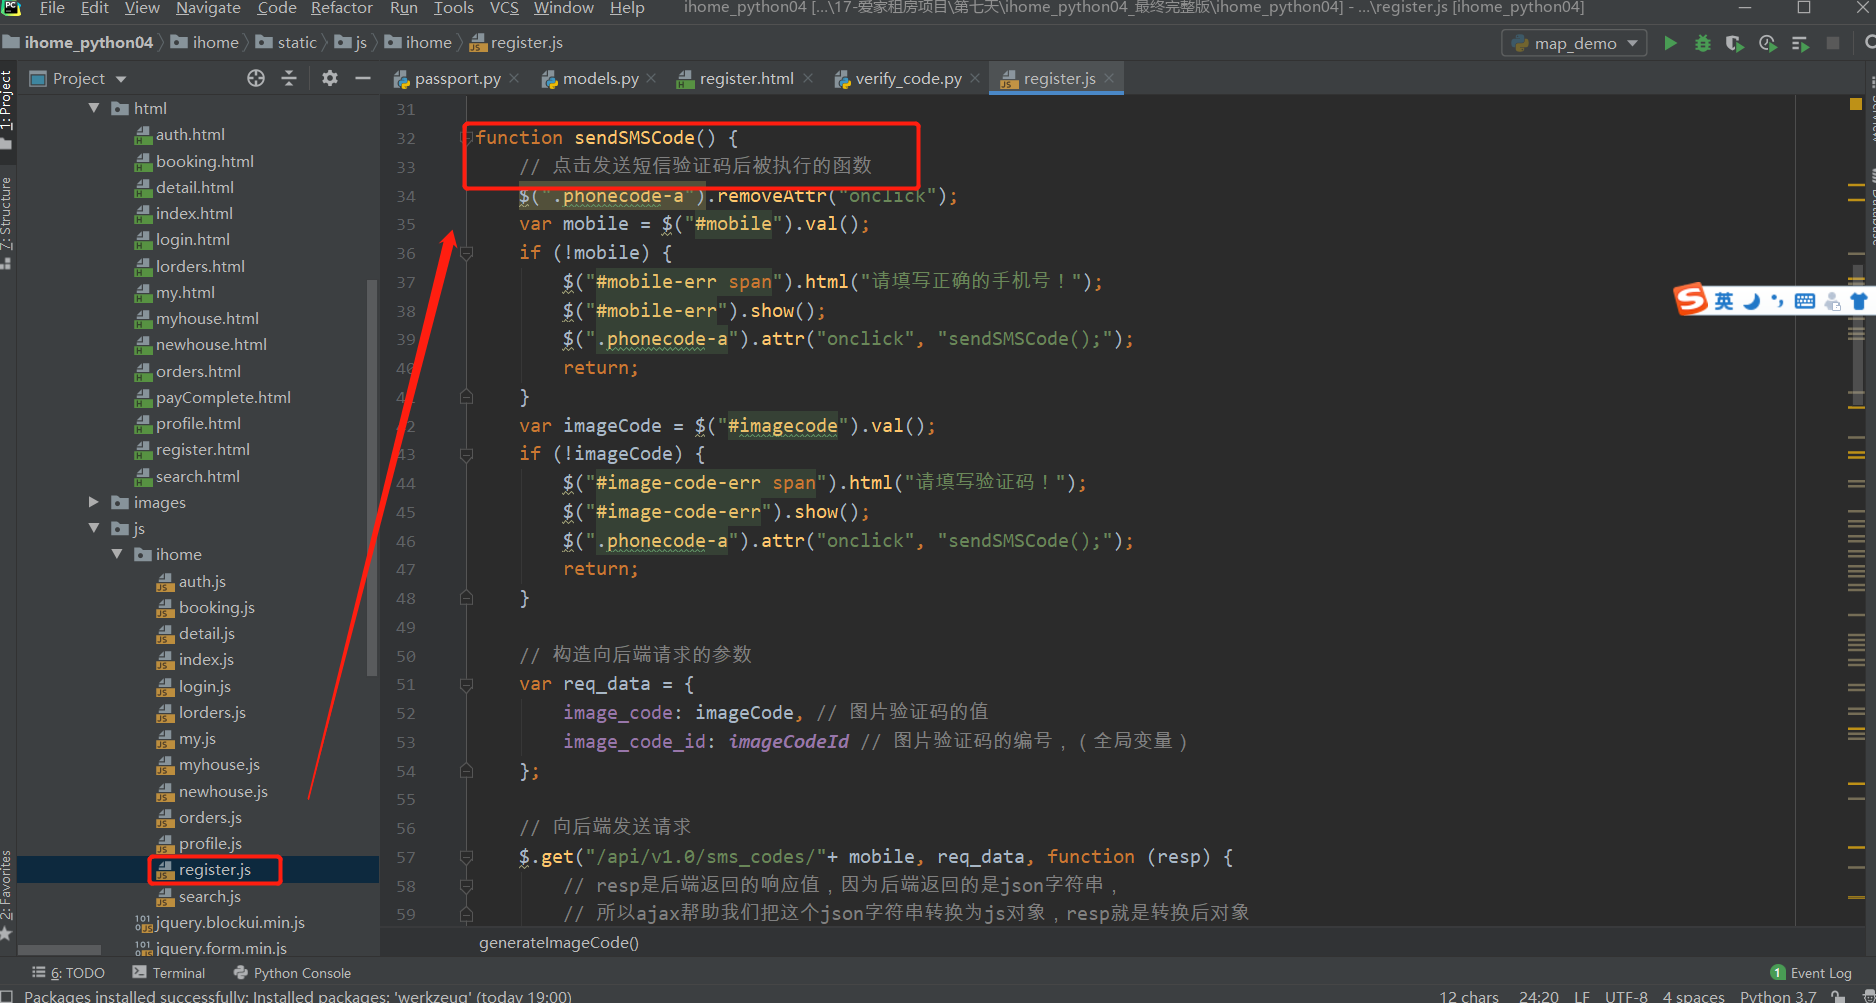Collapse the js folder
Image resolution: width=1876 pixels, height=1003 pixels.
[x=94, y=528]
